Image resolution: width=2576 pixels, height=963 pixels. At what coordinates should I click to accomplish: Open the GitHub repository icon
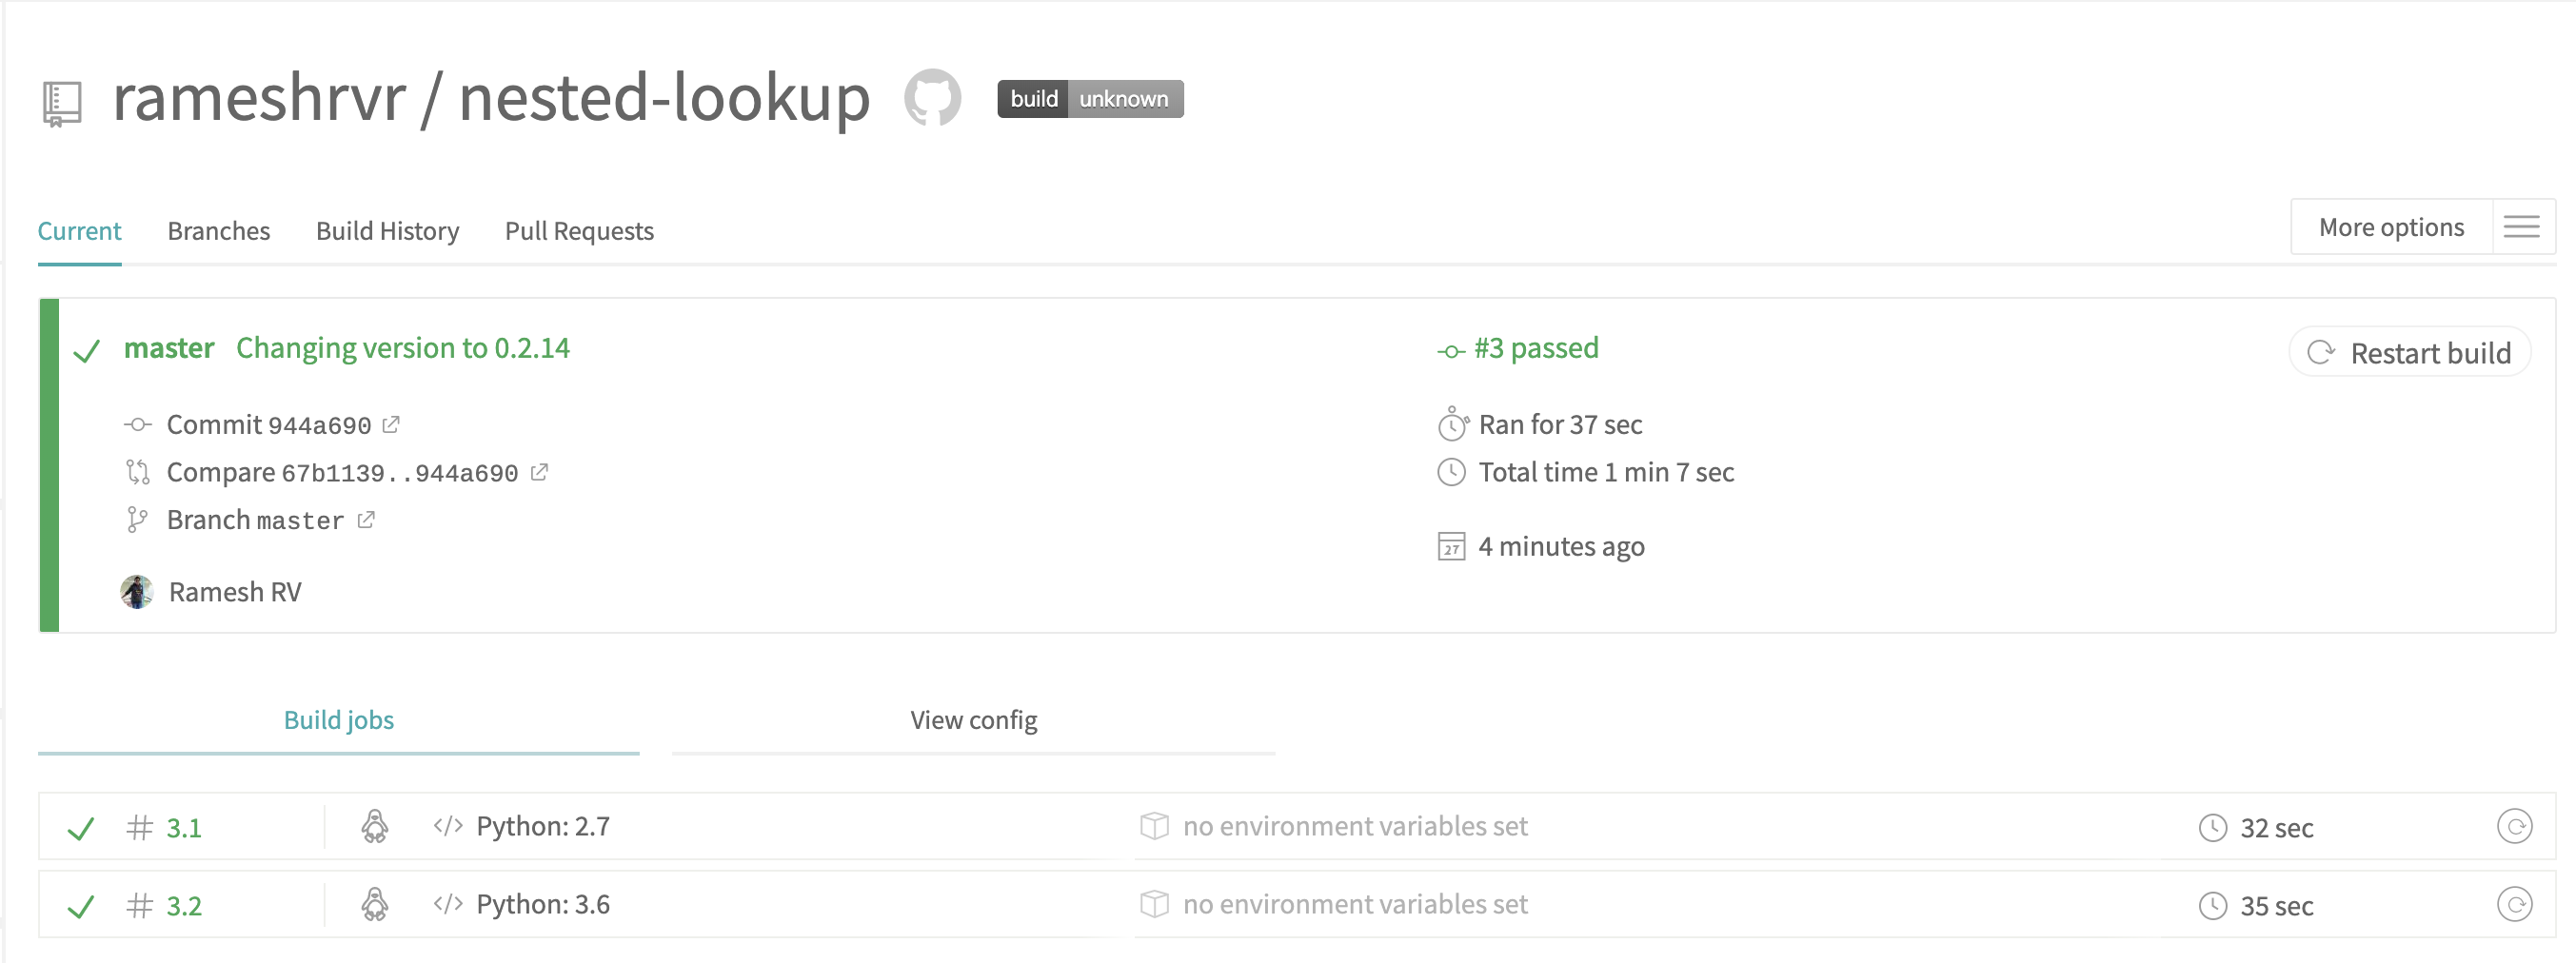coord(932,98)
